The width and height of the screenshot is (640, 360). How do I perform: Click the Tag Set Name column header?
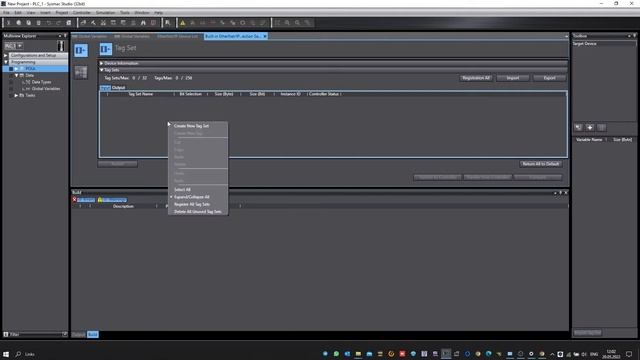(141, 94)
